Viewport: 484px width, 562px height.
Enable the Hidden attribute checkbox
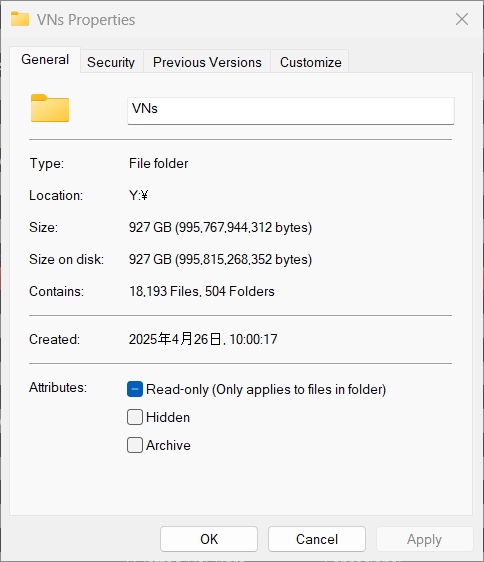coord(135,417)
